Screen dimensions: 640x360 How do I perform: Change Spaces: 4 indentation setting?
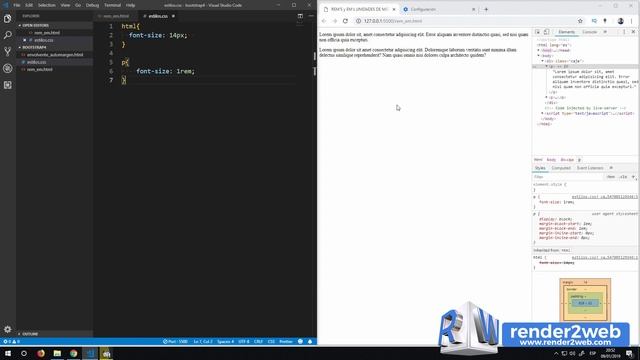point(225,342)
